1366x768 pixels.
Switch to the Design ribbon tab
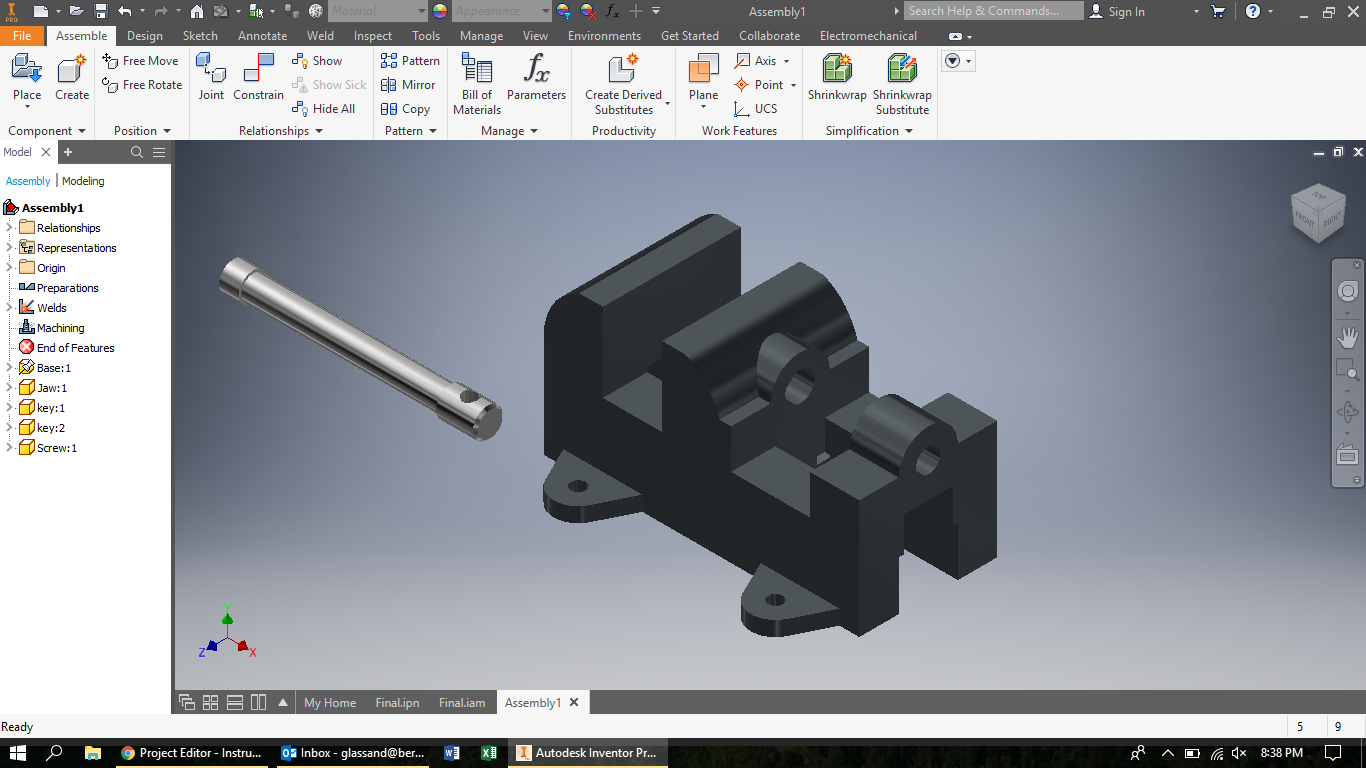tap(145, 36)
